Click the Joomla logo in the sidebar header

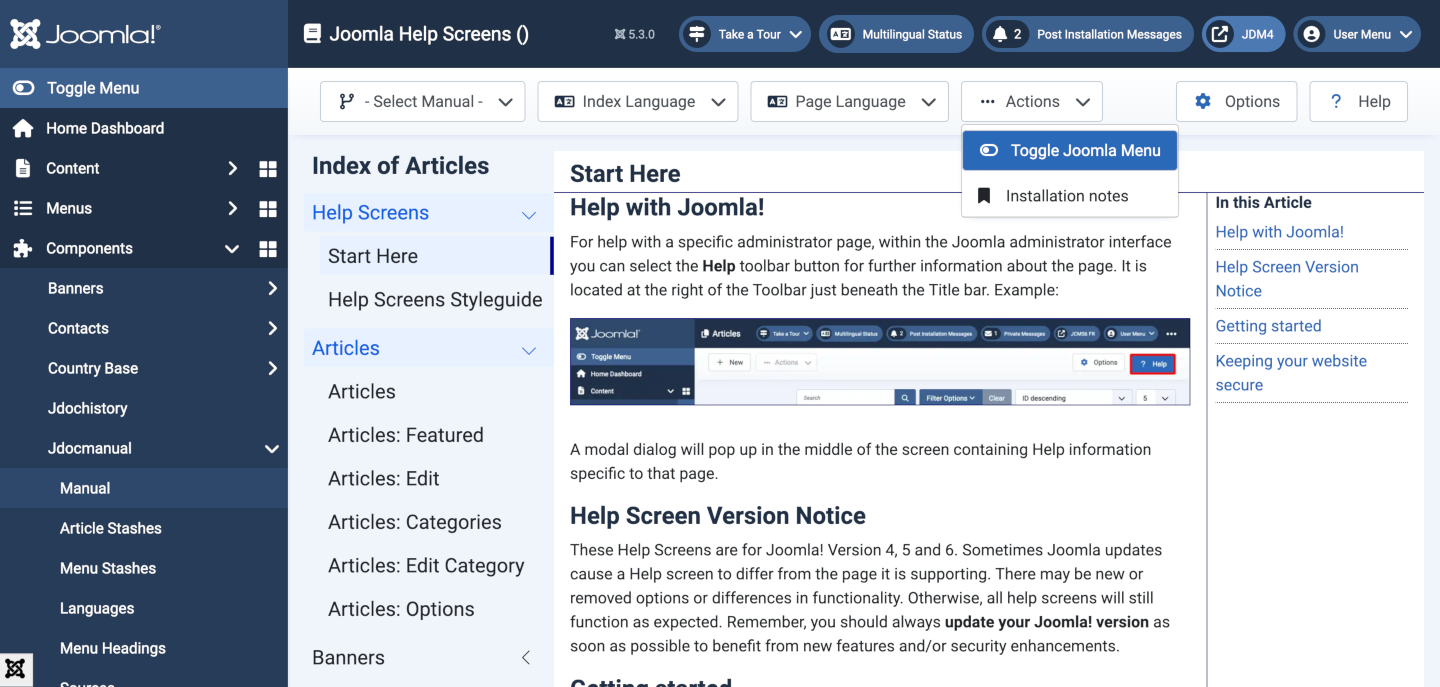click(x=85, y=34)
